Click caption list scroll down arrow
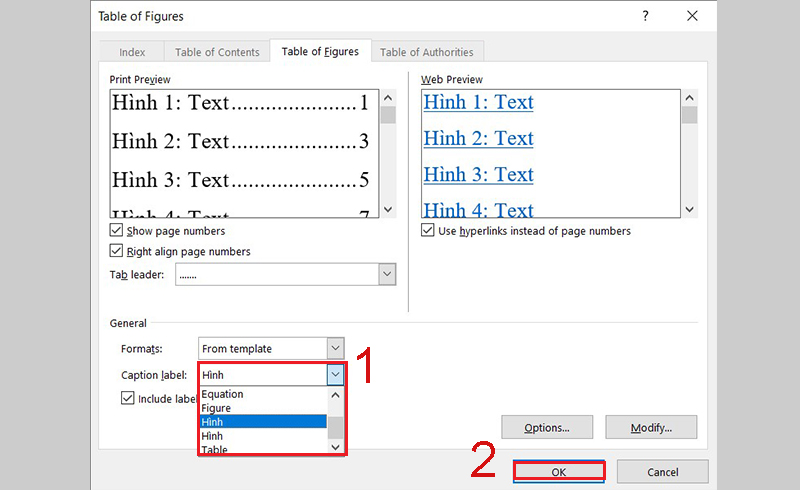This screenshot has width=800, height=490. click(x=335, y=447)
